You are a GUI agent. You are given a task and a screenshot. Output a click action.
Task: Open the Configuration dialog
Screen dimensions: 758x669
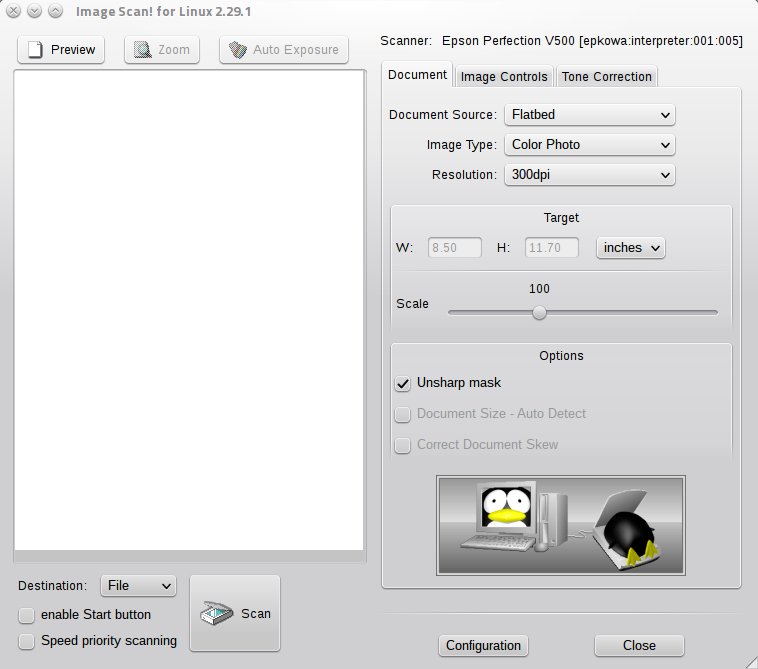[483, 646]
